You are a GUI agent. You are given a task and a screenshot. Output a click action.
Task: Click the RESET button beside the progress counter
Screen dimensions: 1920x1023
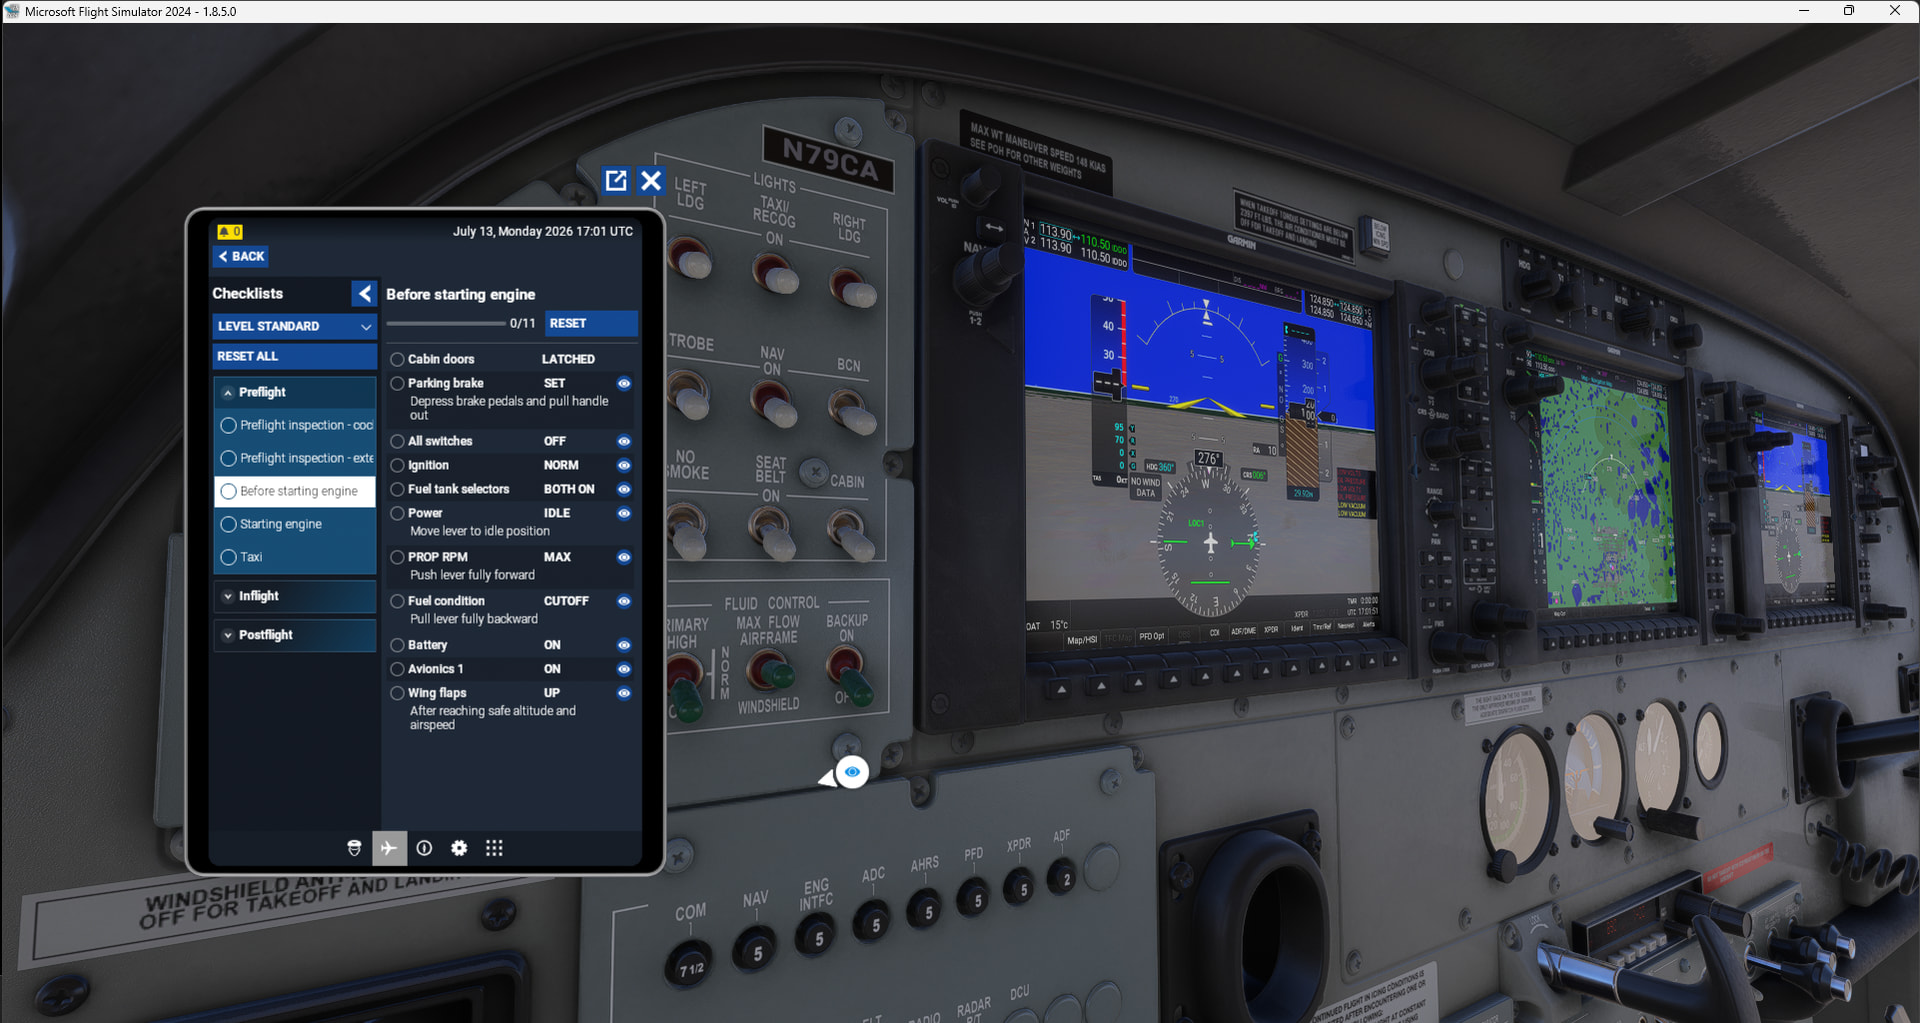pyautogui.click(x=591, y=323)
